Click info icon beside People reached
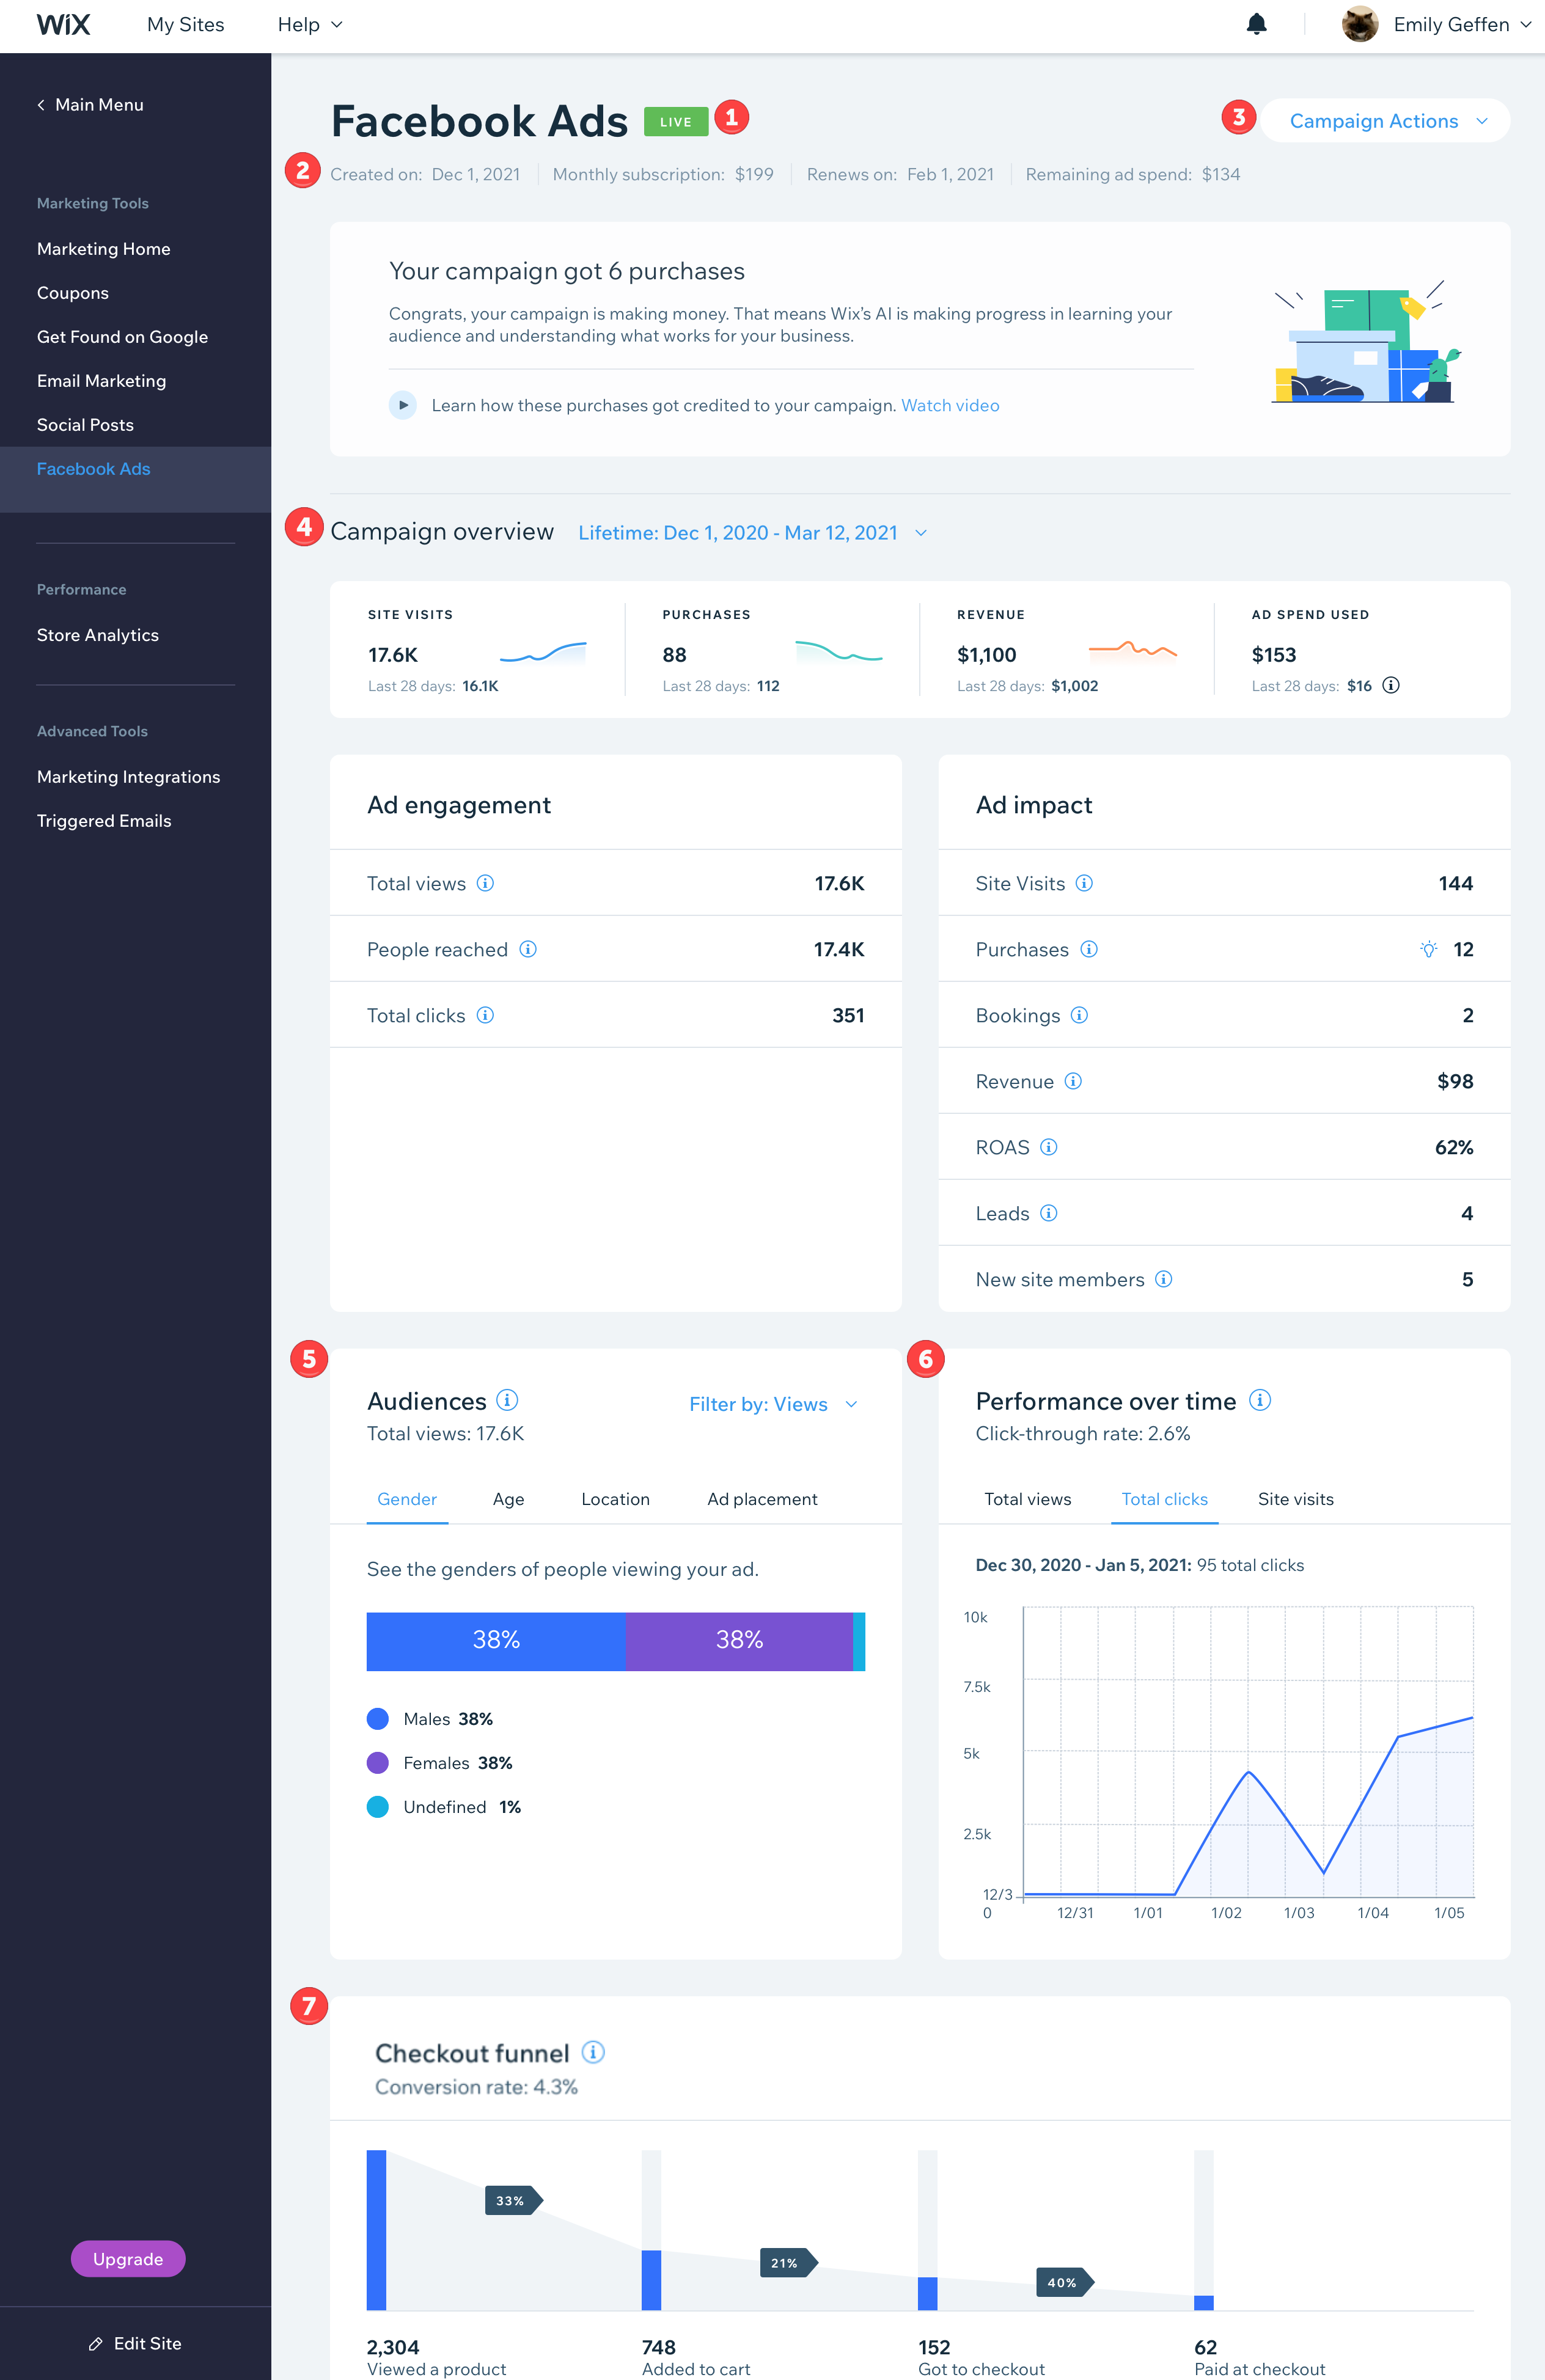The height and width of the screenshot is (2380, 1545). 528,949
